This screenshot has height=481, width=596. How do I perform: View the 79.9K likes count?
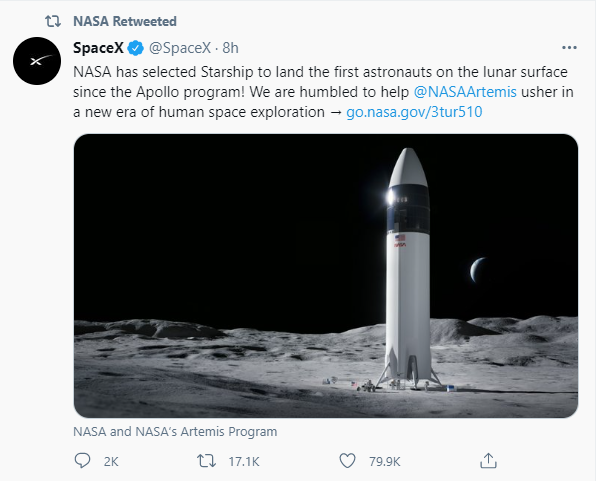coord(384,462)
